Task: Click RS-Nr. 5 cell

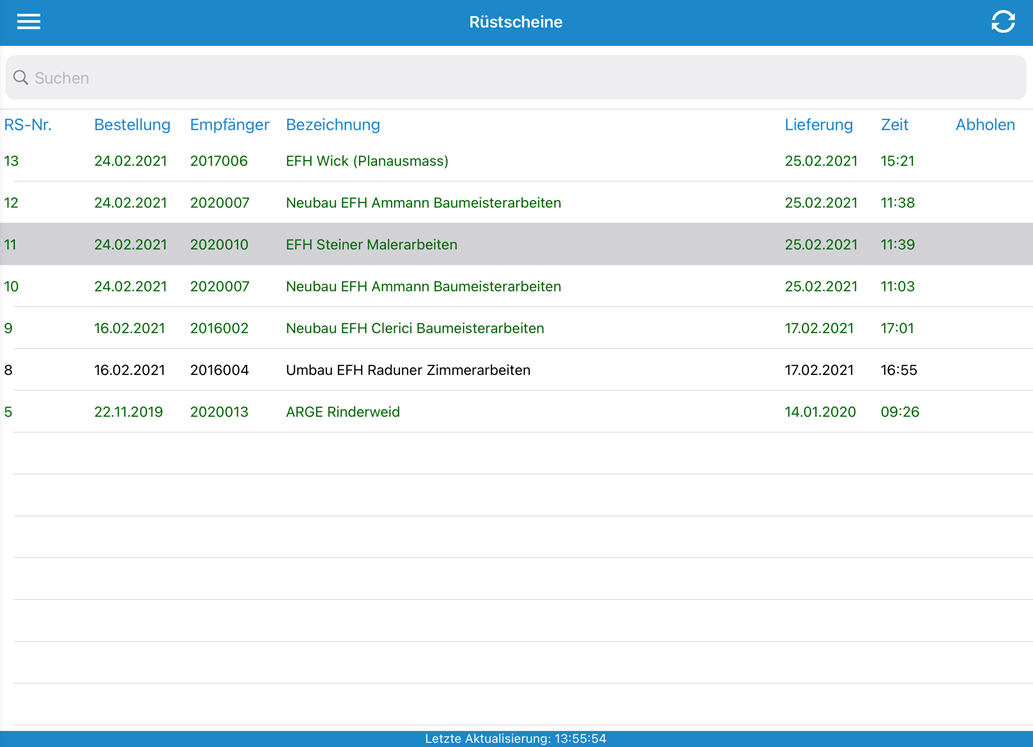Action: pyautogui.click(x=8, y=412)
